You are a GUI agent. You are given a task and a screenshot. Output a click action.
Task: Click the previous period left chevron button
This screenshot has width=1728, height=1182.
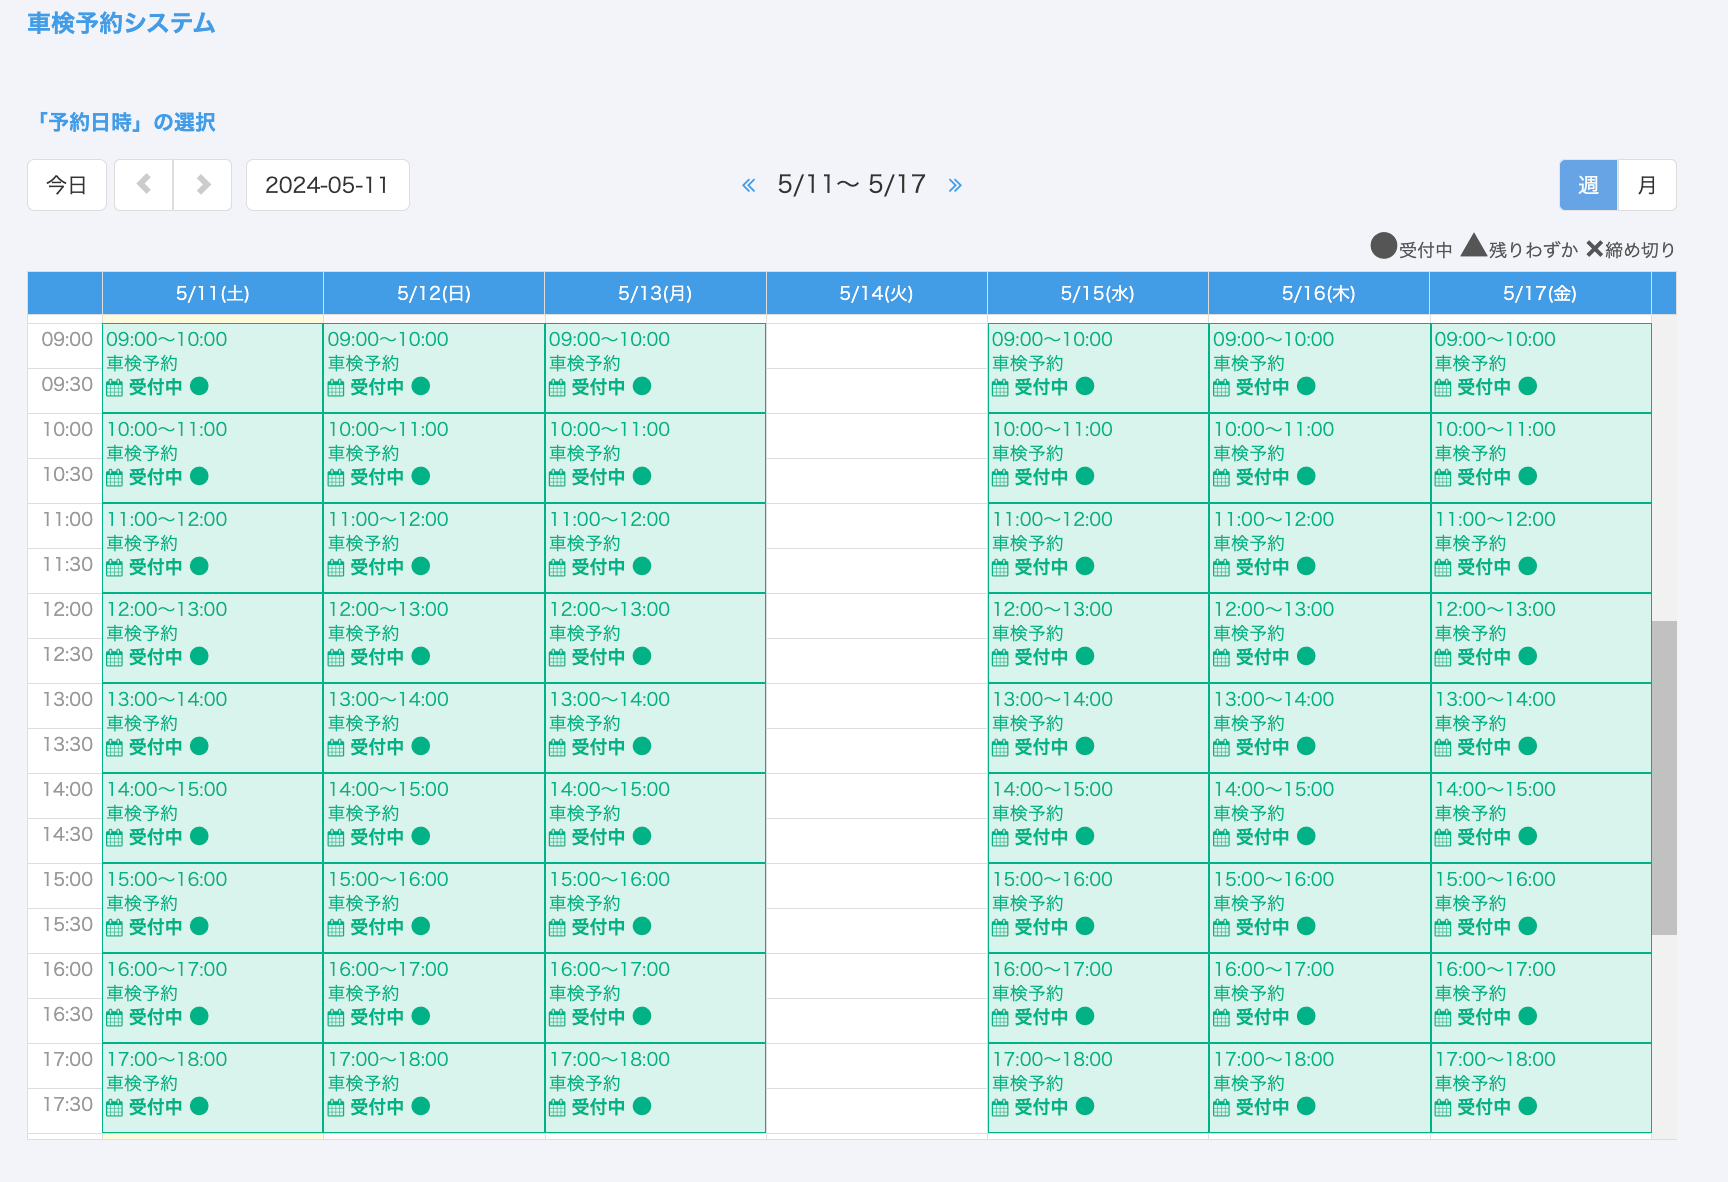pyautogui.click(x=144, y=185)
